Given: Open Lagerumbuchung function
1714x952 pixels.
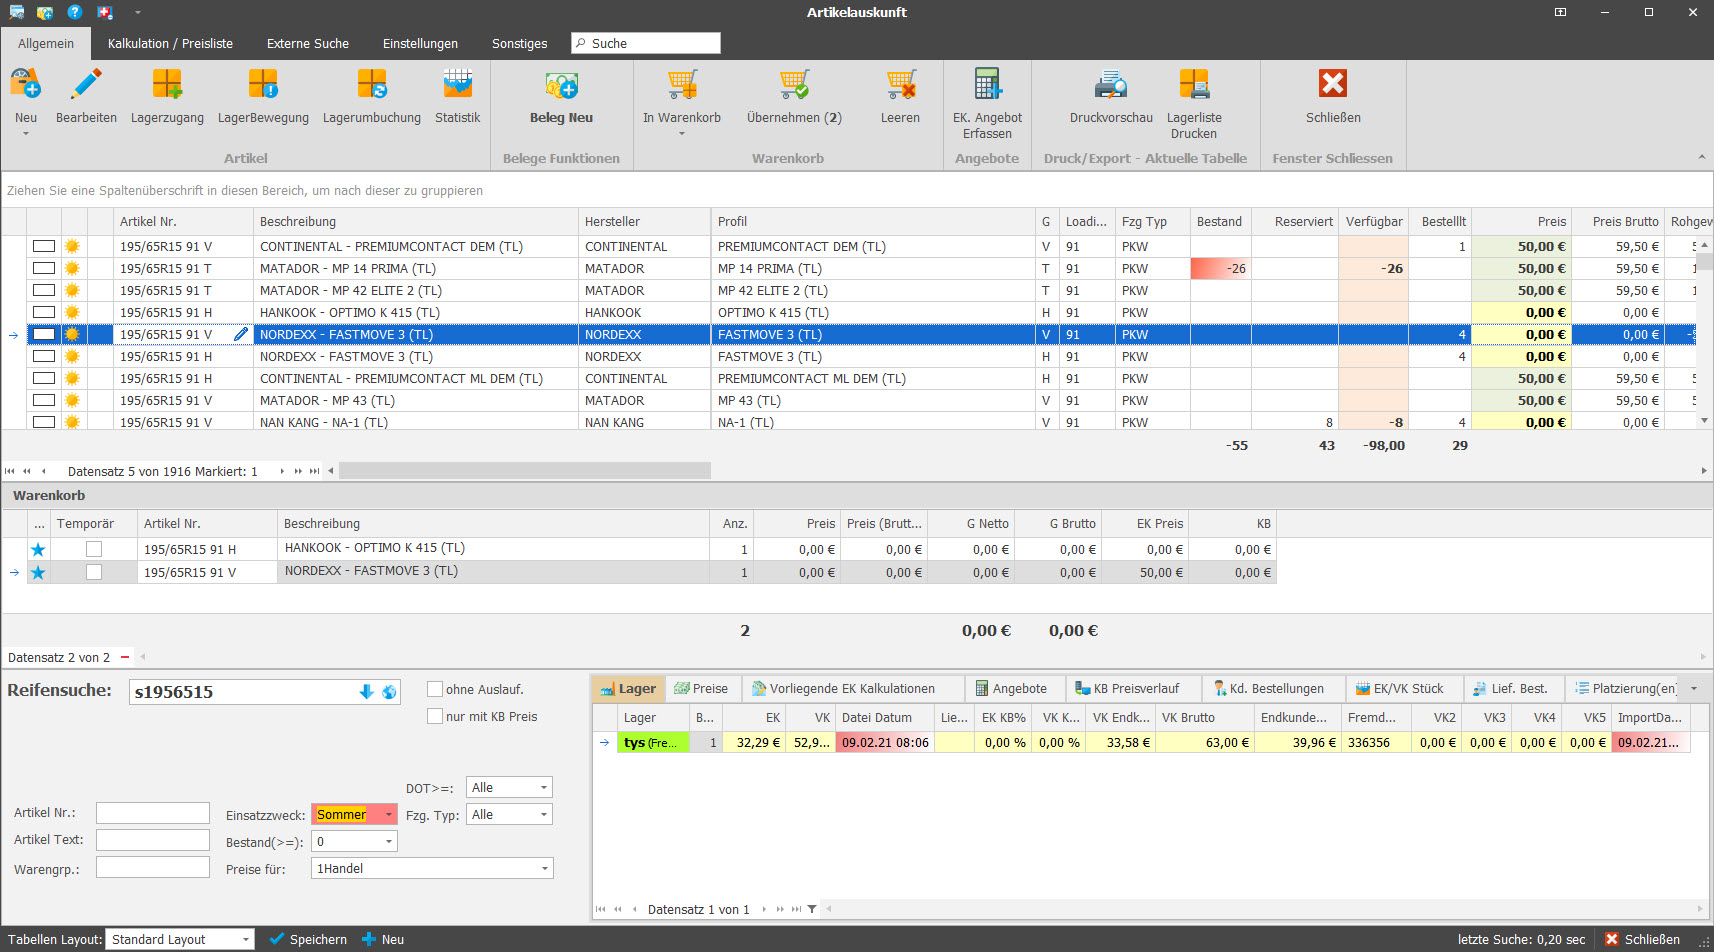Looking at the screenshot, I should pos(372,85).
